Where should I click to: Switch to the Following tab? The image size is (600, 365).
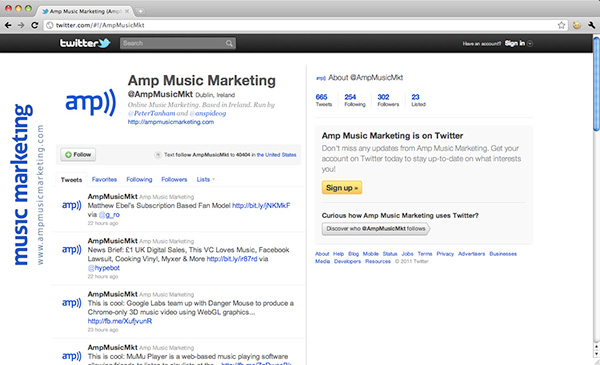click(x=139, y=179)
